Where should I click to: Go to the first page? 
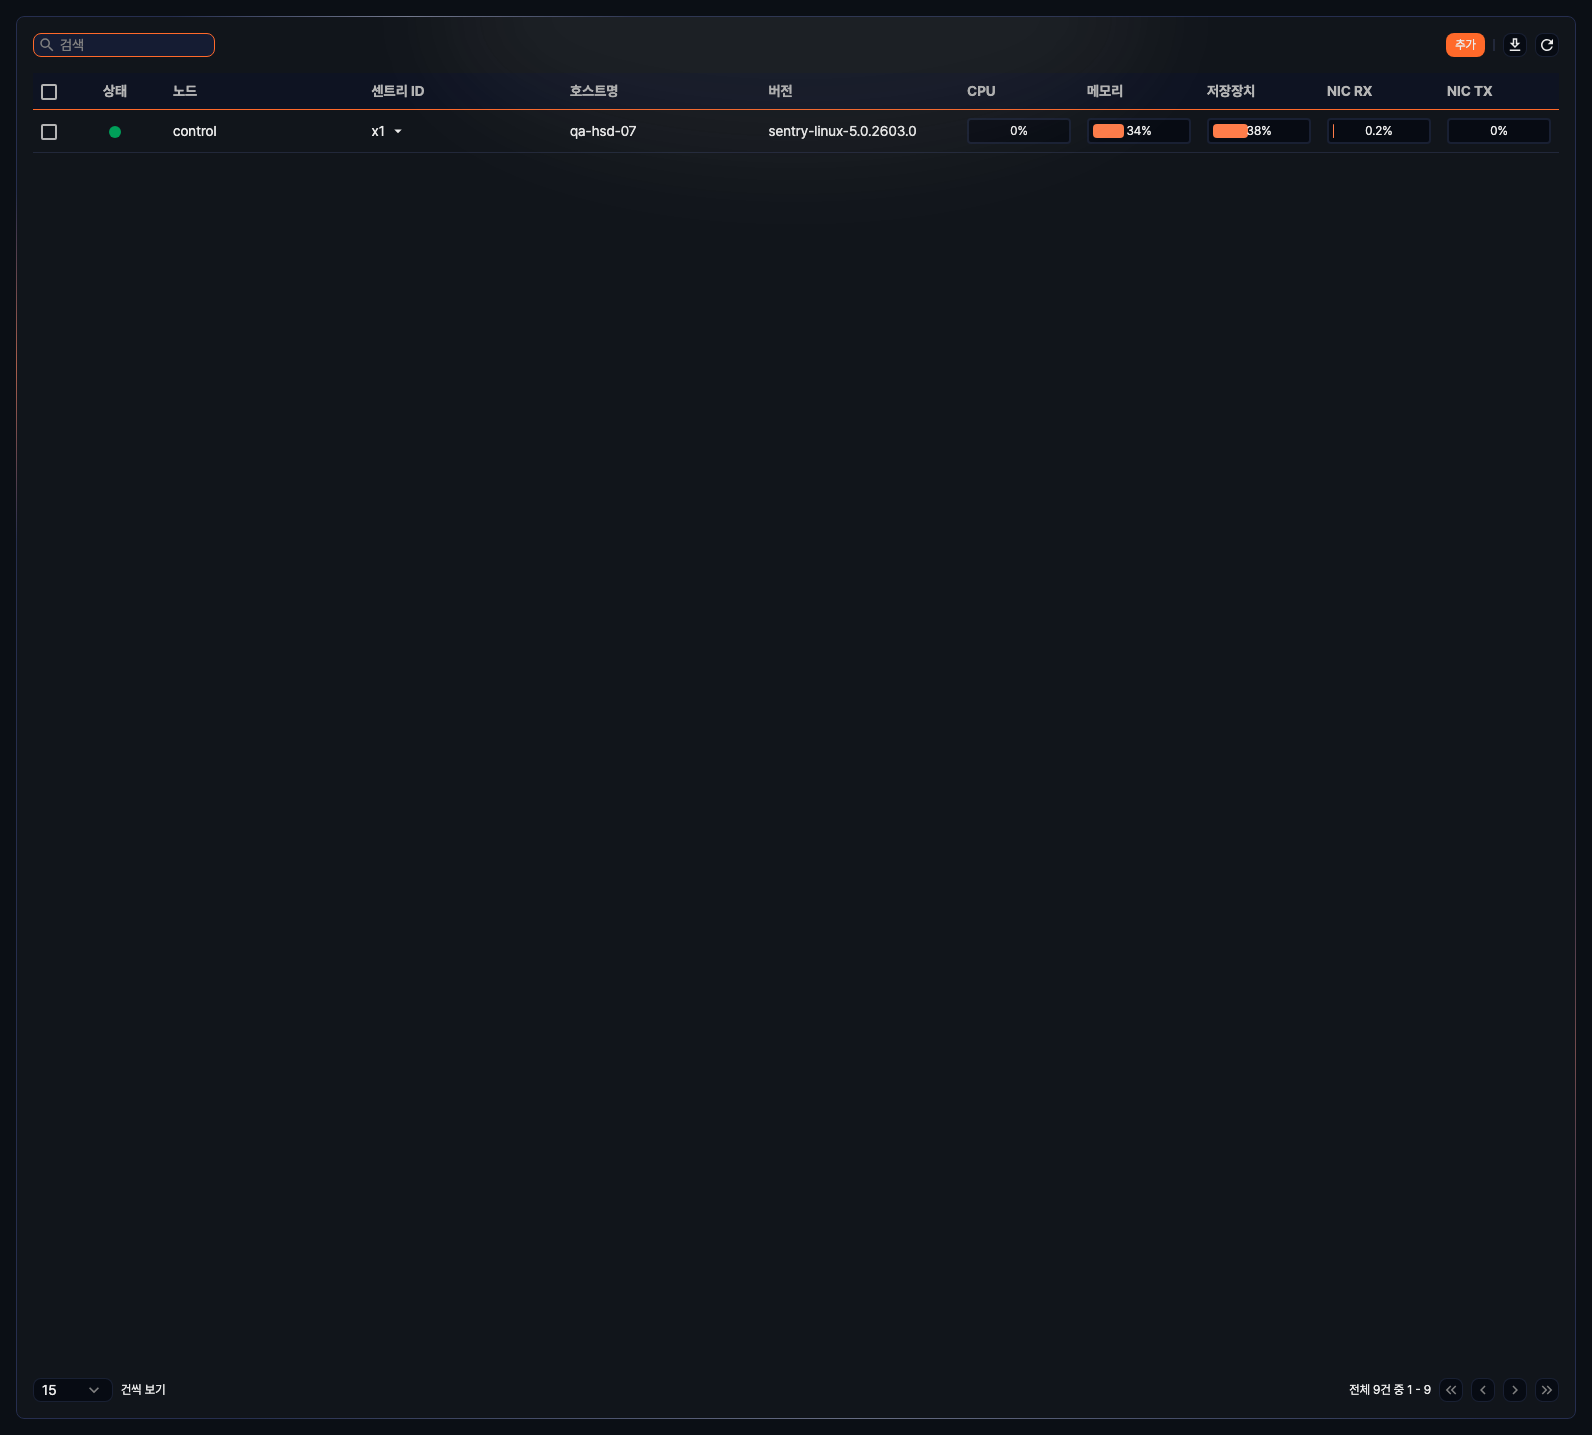point(1450,1390)
